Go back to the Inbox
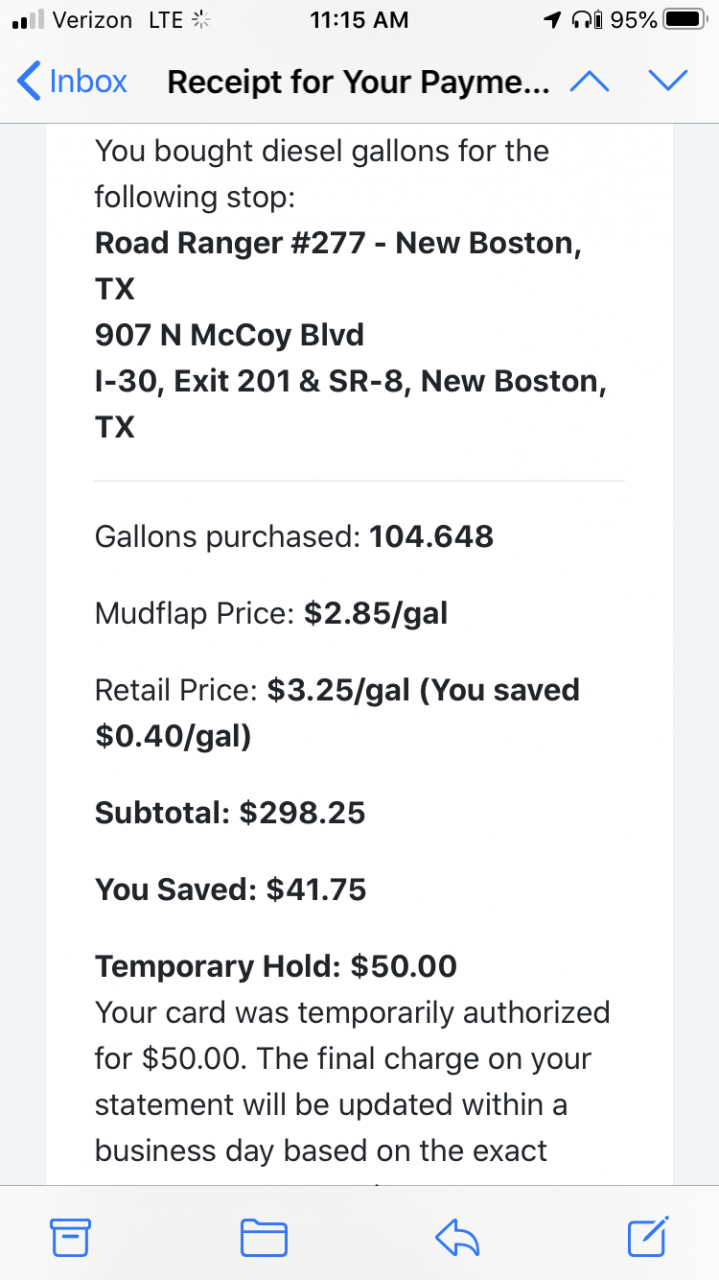The width and height of the screenshot is (719, 1280). [x=73, y=81]
